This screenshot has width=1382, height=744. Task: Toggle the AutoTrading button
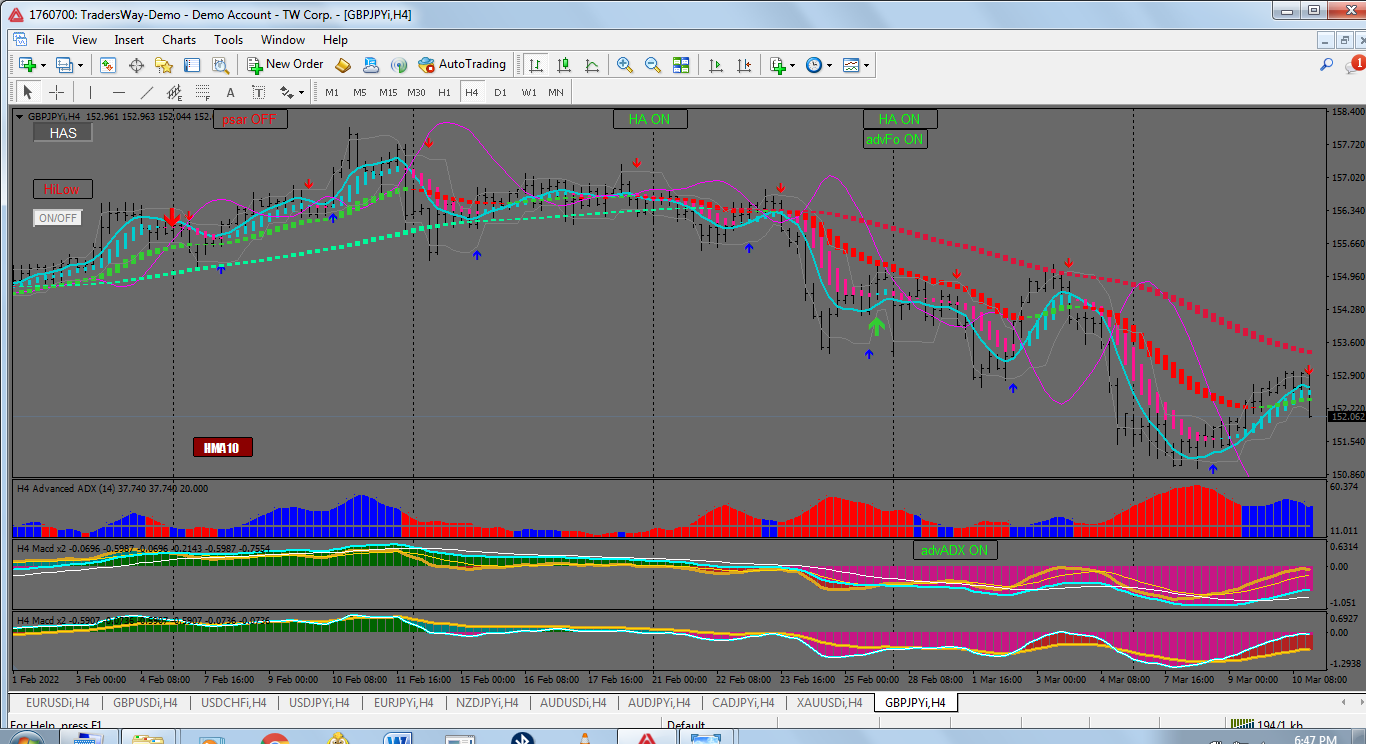462,65
